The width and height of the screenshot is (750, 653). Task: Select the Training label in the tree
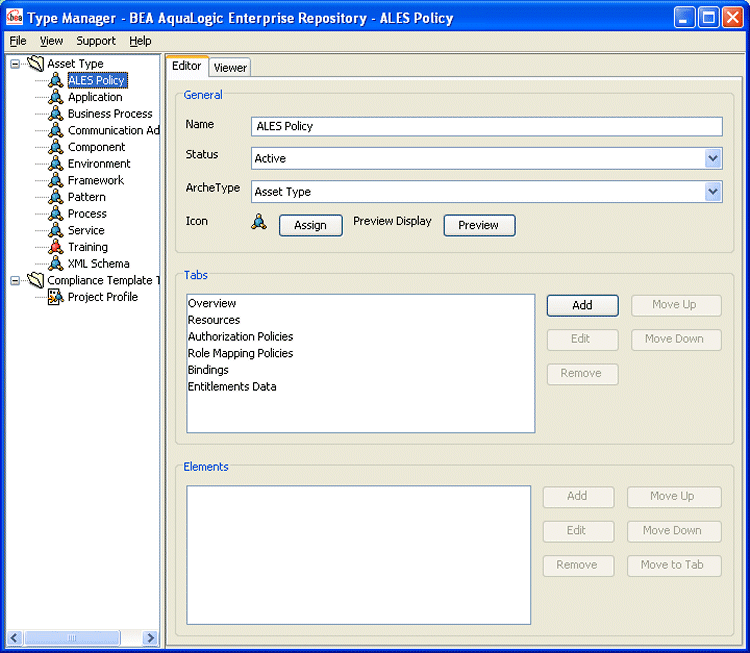tap(88, 247)
